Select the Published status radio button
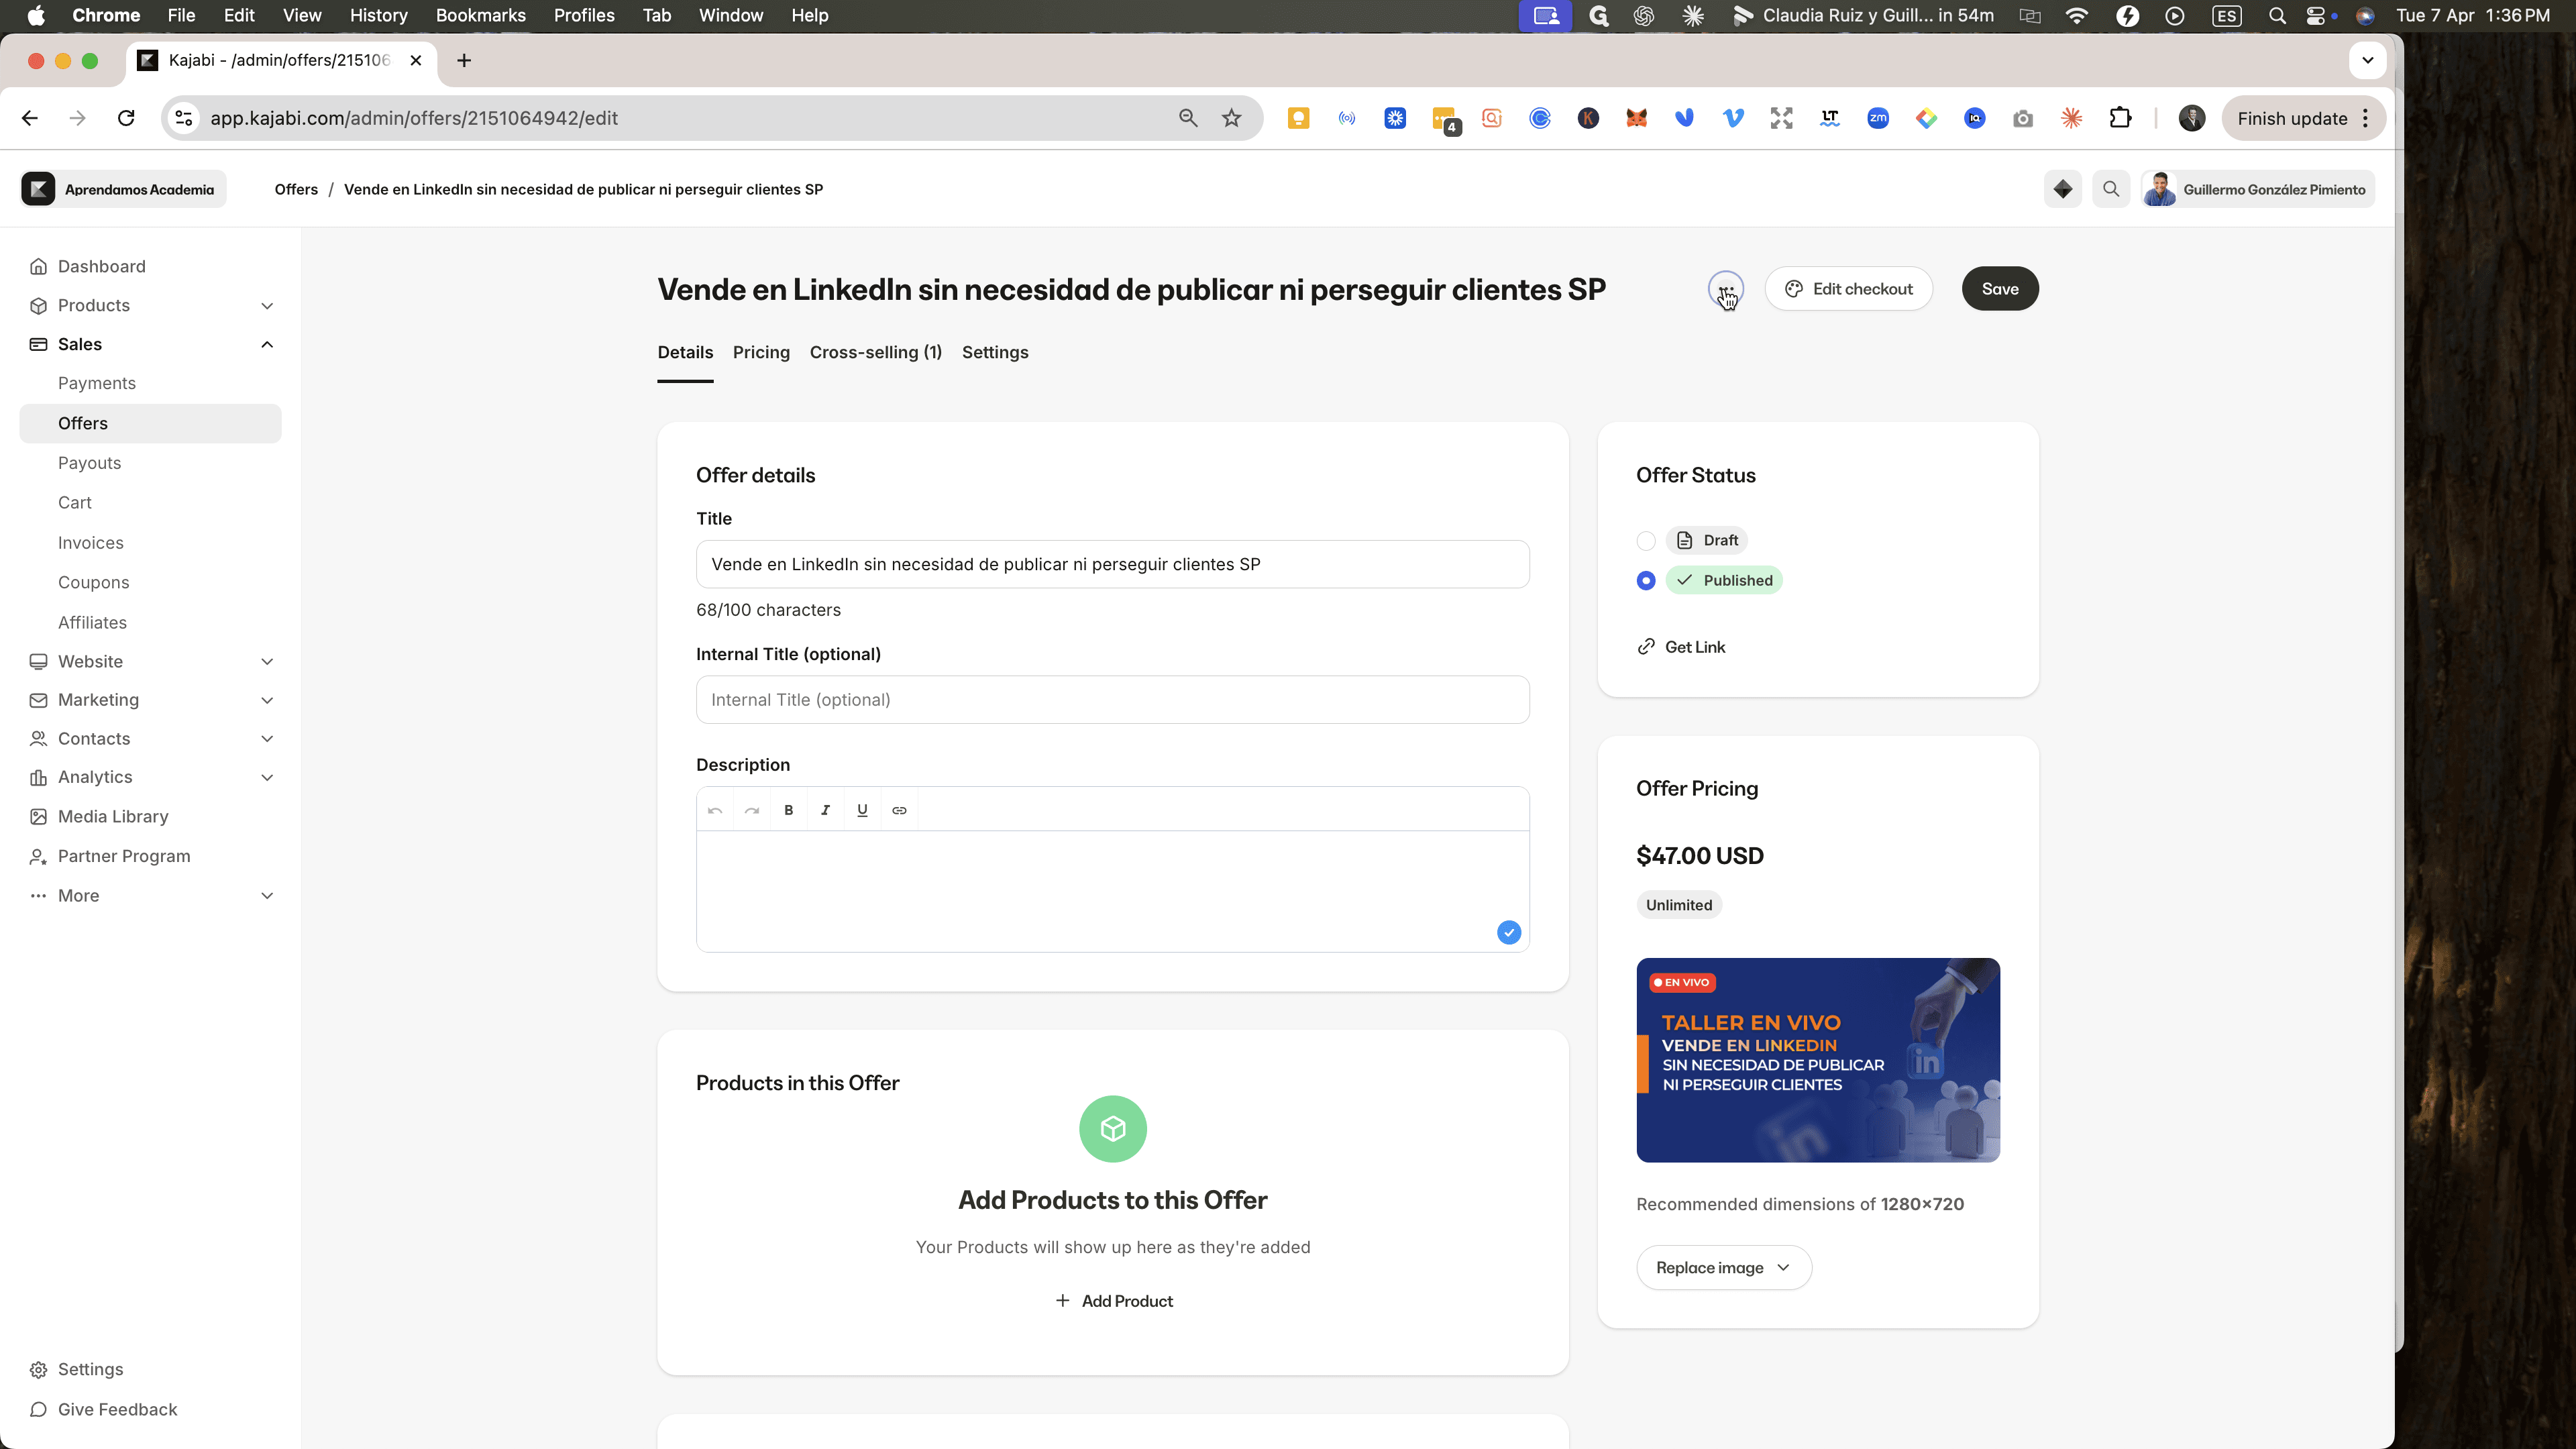Image resolution: width=2576 pixels, height=1449 pixels. pyautogui.click(x=1646, y=581)
